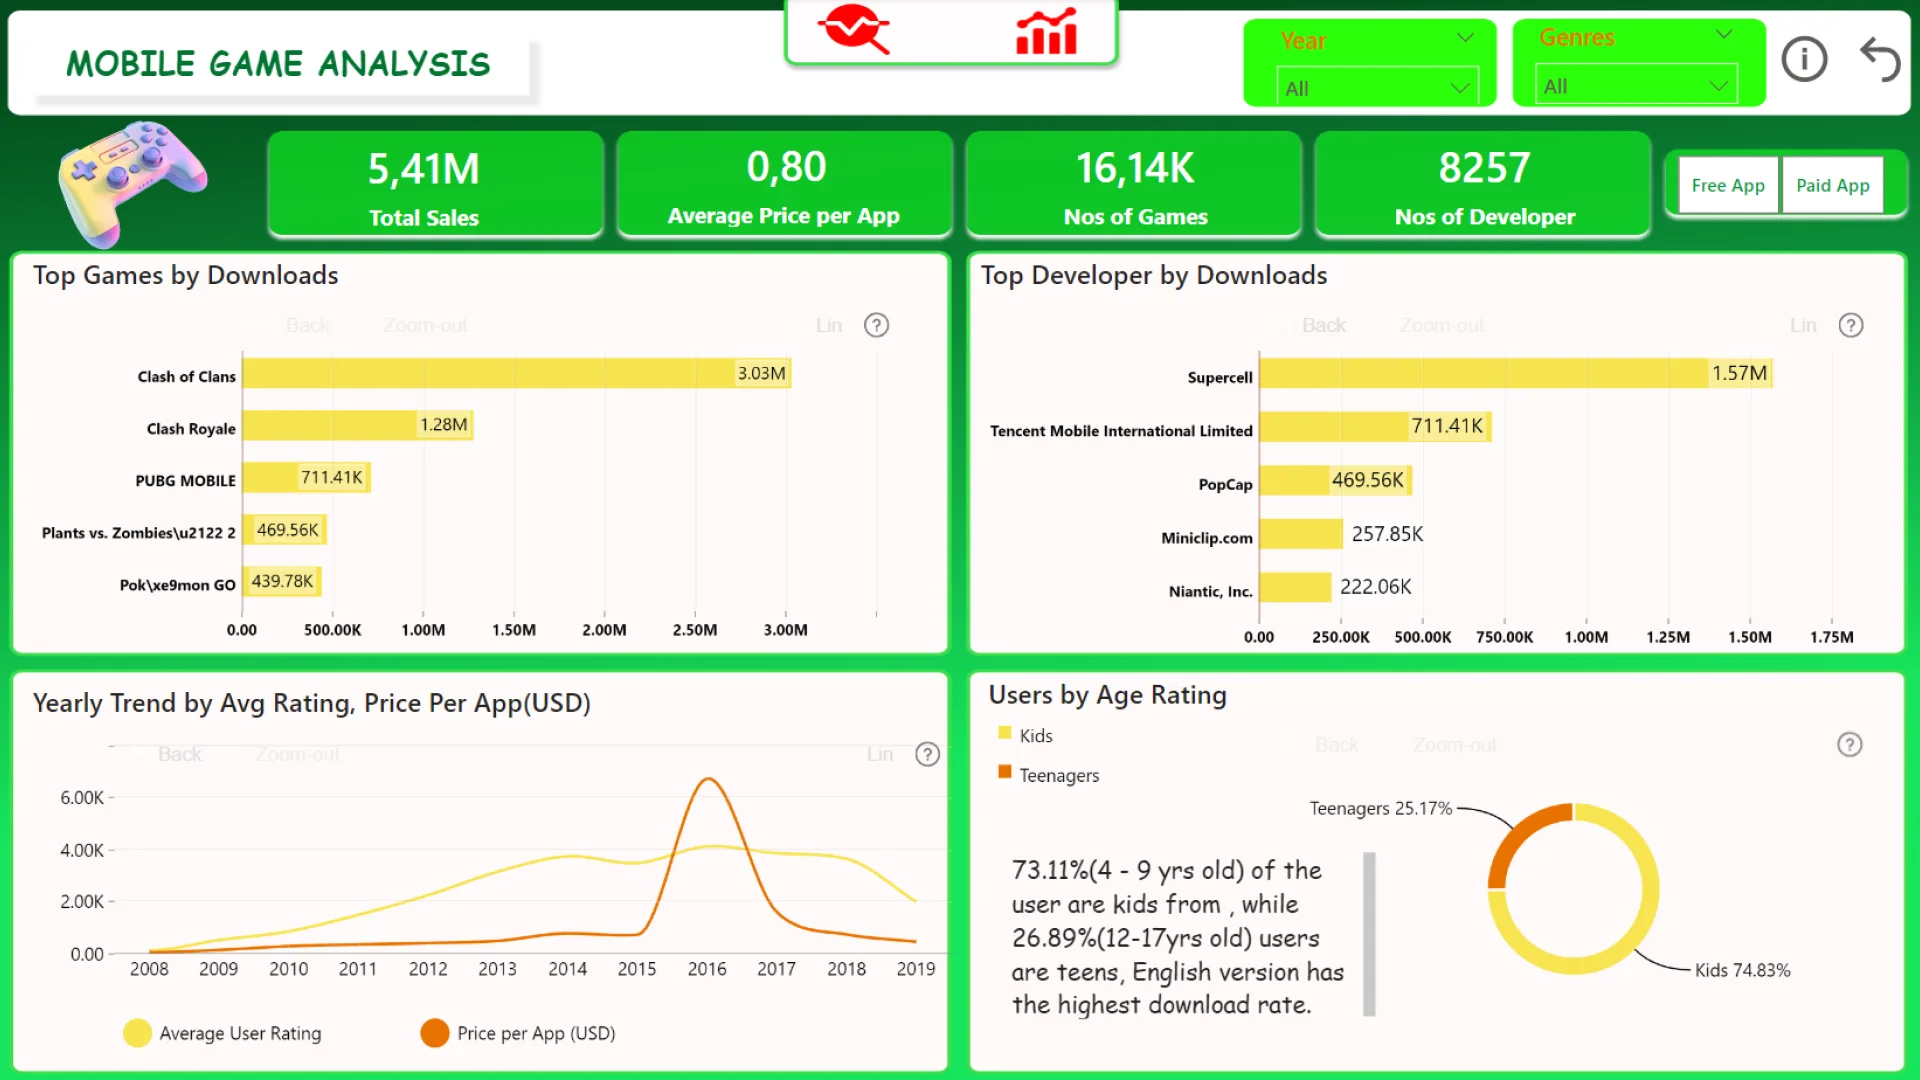Click the text box vertical scrollbar

(1369, 934)
